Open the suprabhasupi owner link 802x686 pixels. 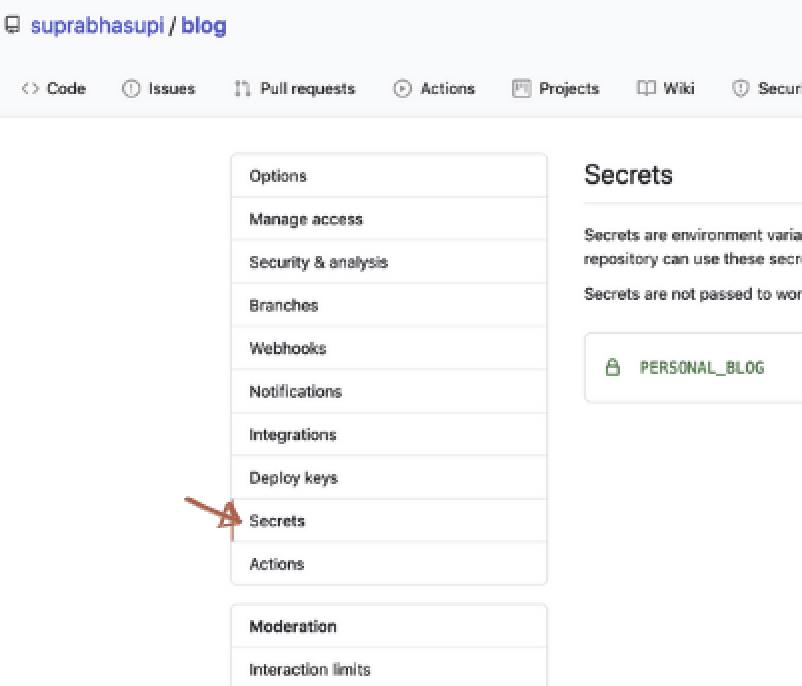[97, 26]
